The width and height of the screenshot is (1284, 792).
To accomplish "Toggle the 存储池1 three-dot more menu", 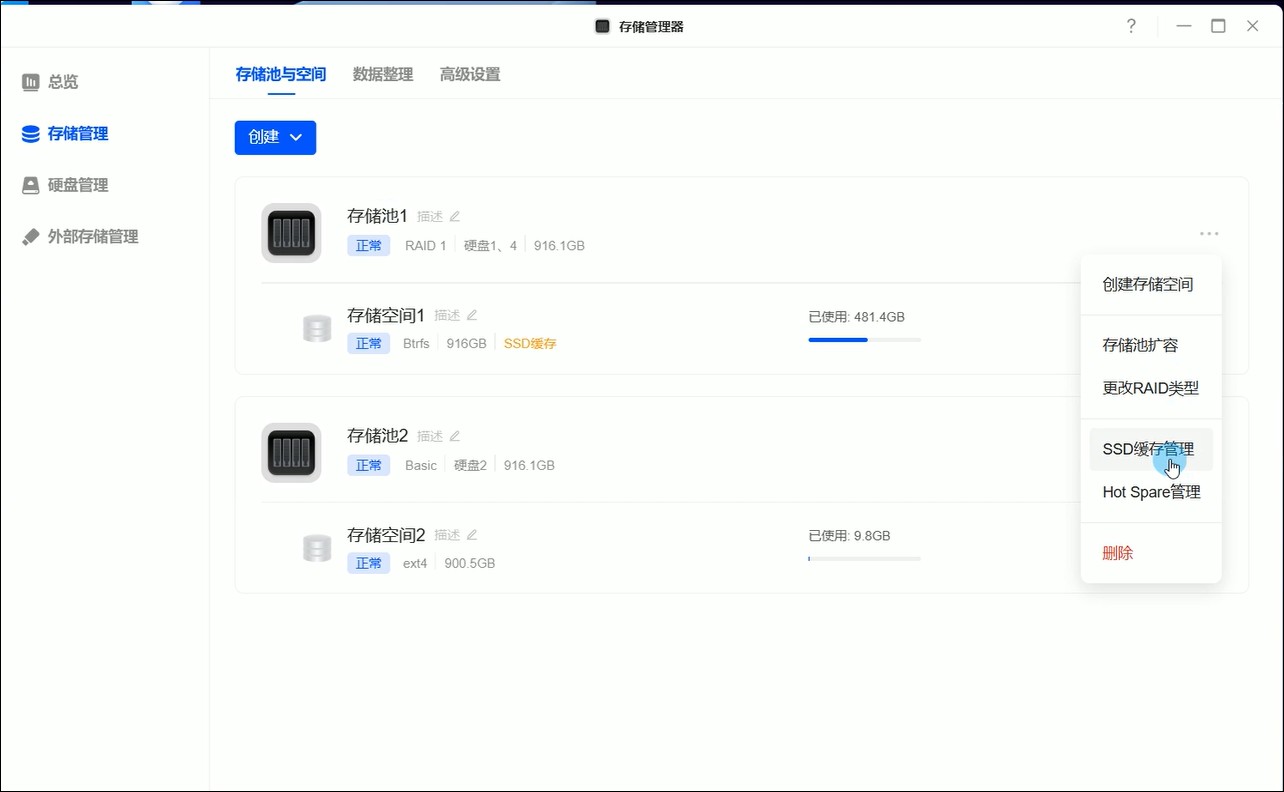I will (1209, 234).
